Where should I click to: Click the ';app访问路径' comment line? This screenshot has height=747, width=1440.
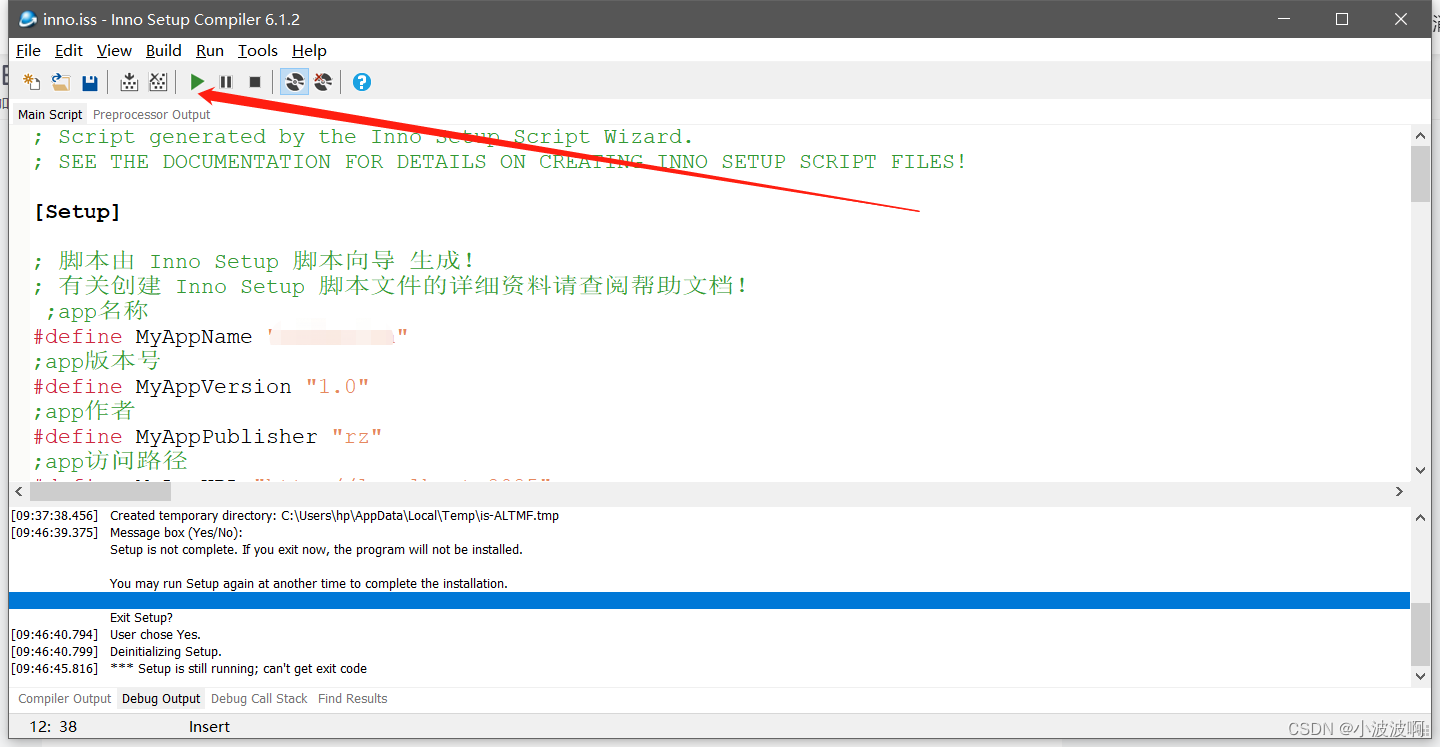coord(110,461)
